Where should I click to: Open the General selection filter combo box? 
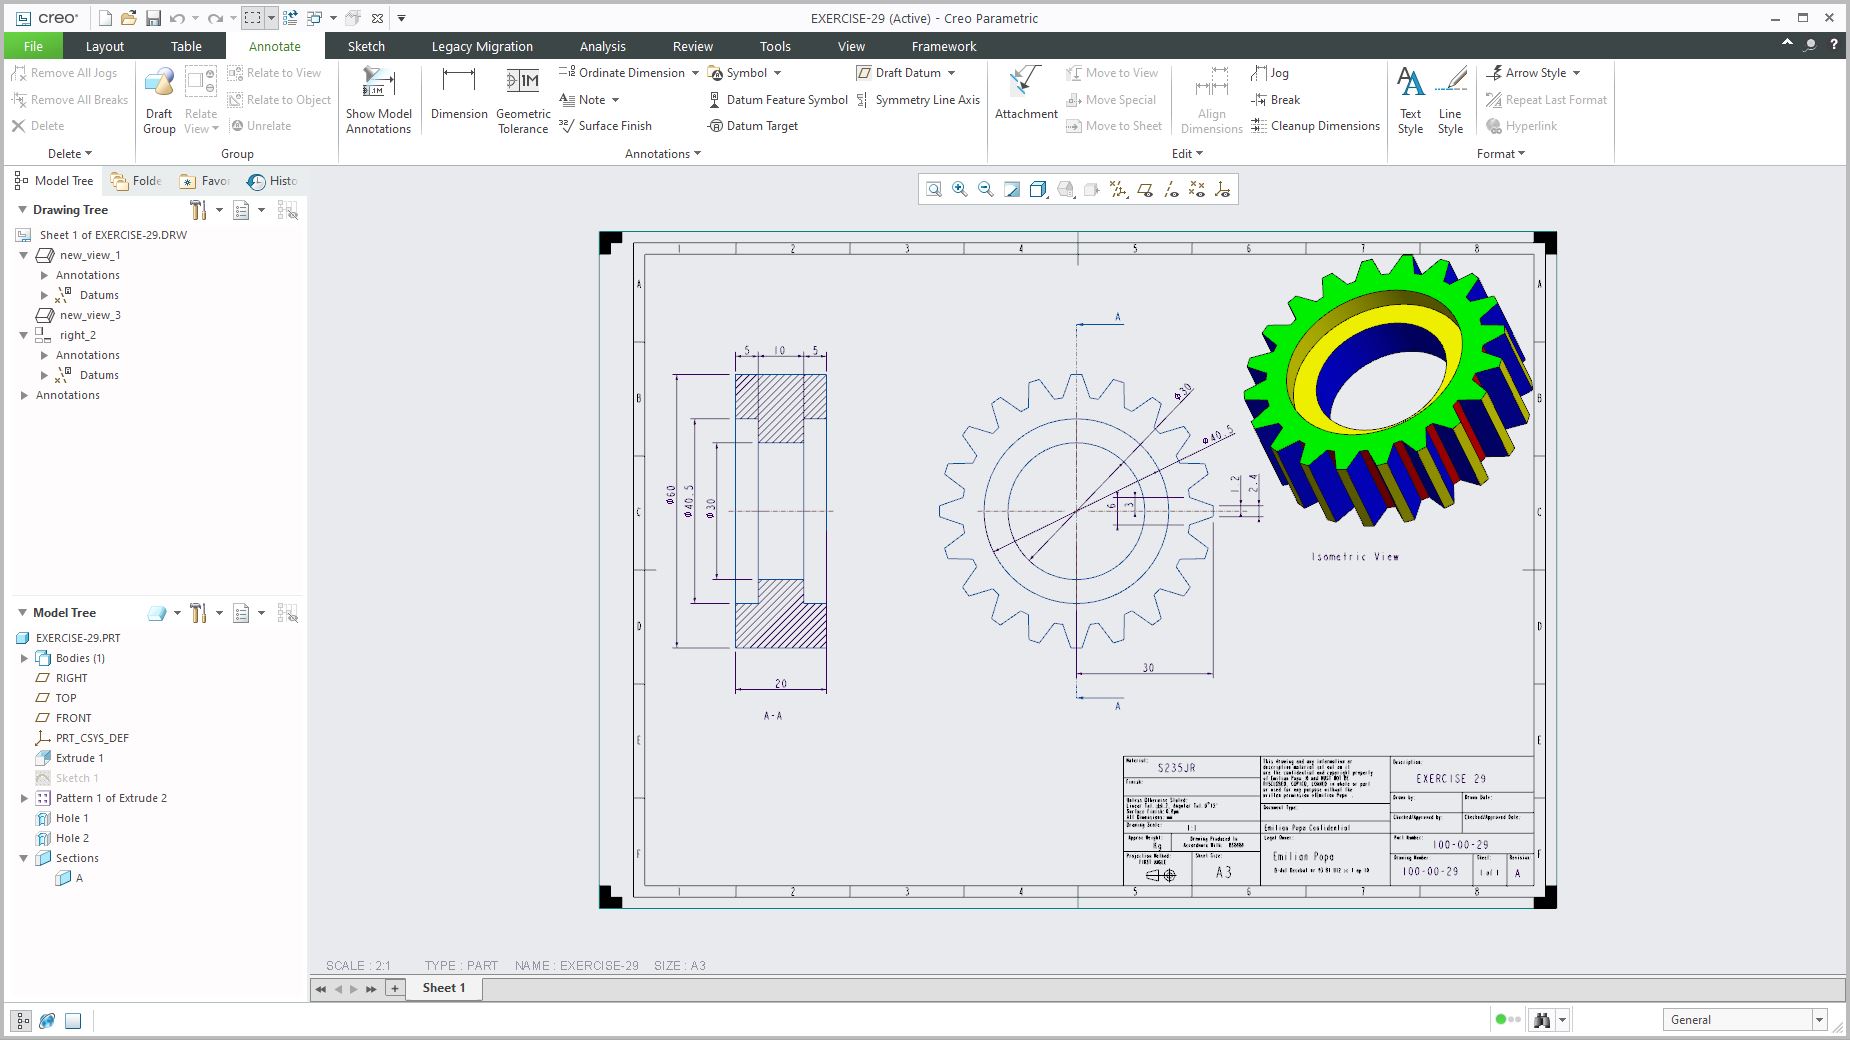pyautogui.click(x=1745, y=1020)
